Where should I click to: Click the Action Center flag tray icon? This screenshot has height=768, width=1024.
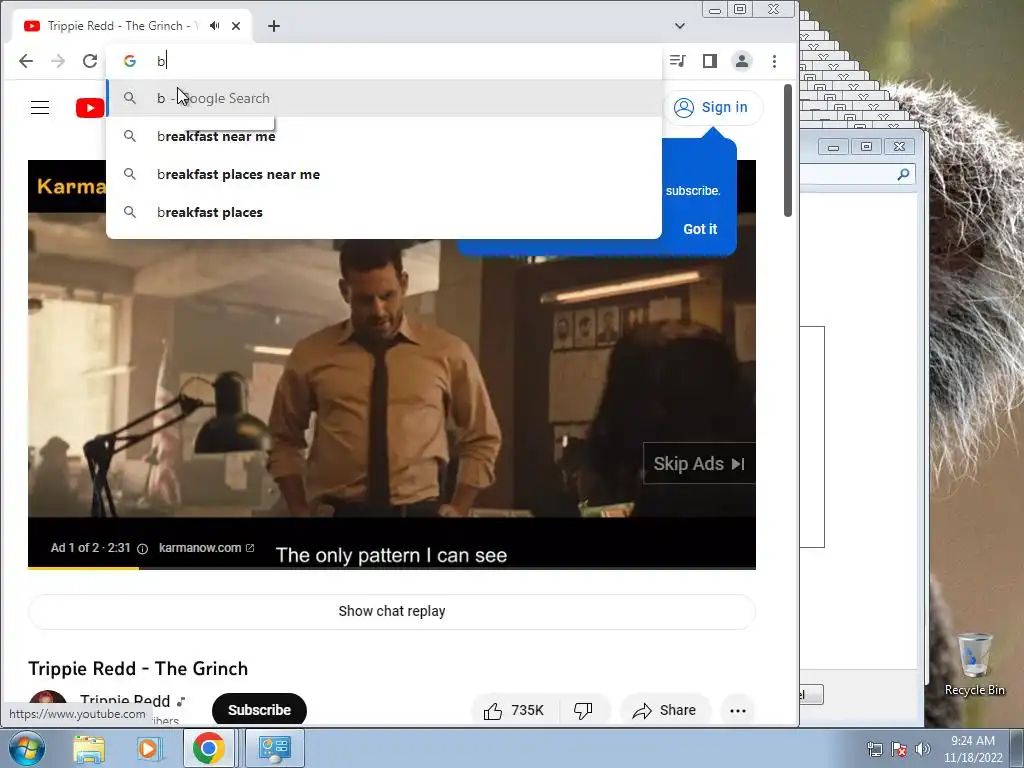pyautogui.click(x=899, y=748)
